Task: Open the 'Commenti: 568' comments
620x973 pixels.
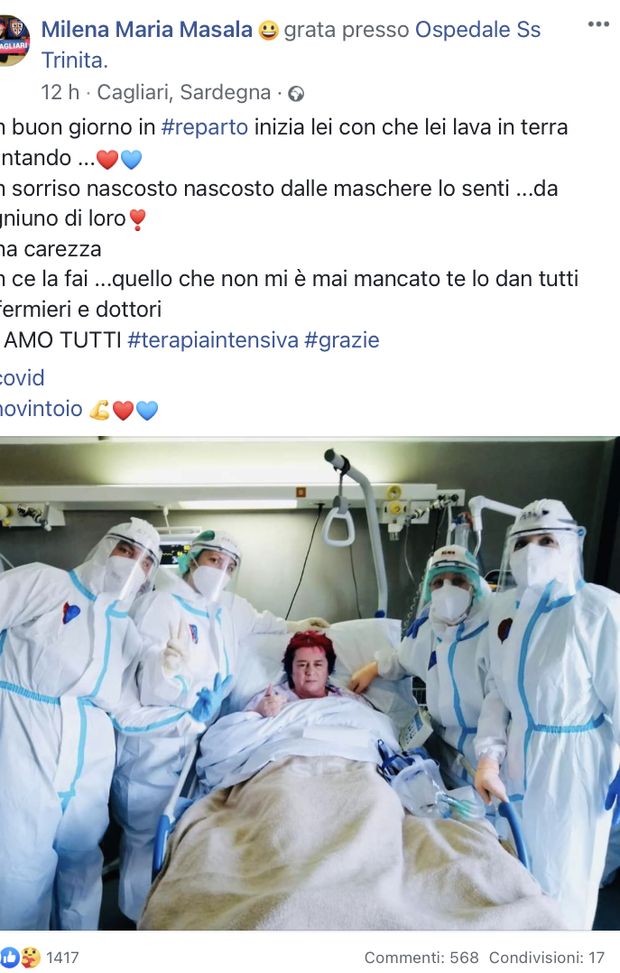Action: (421, 957)
